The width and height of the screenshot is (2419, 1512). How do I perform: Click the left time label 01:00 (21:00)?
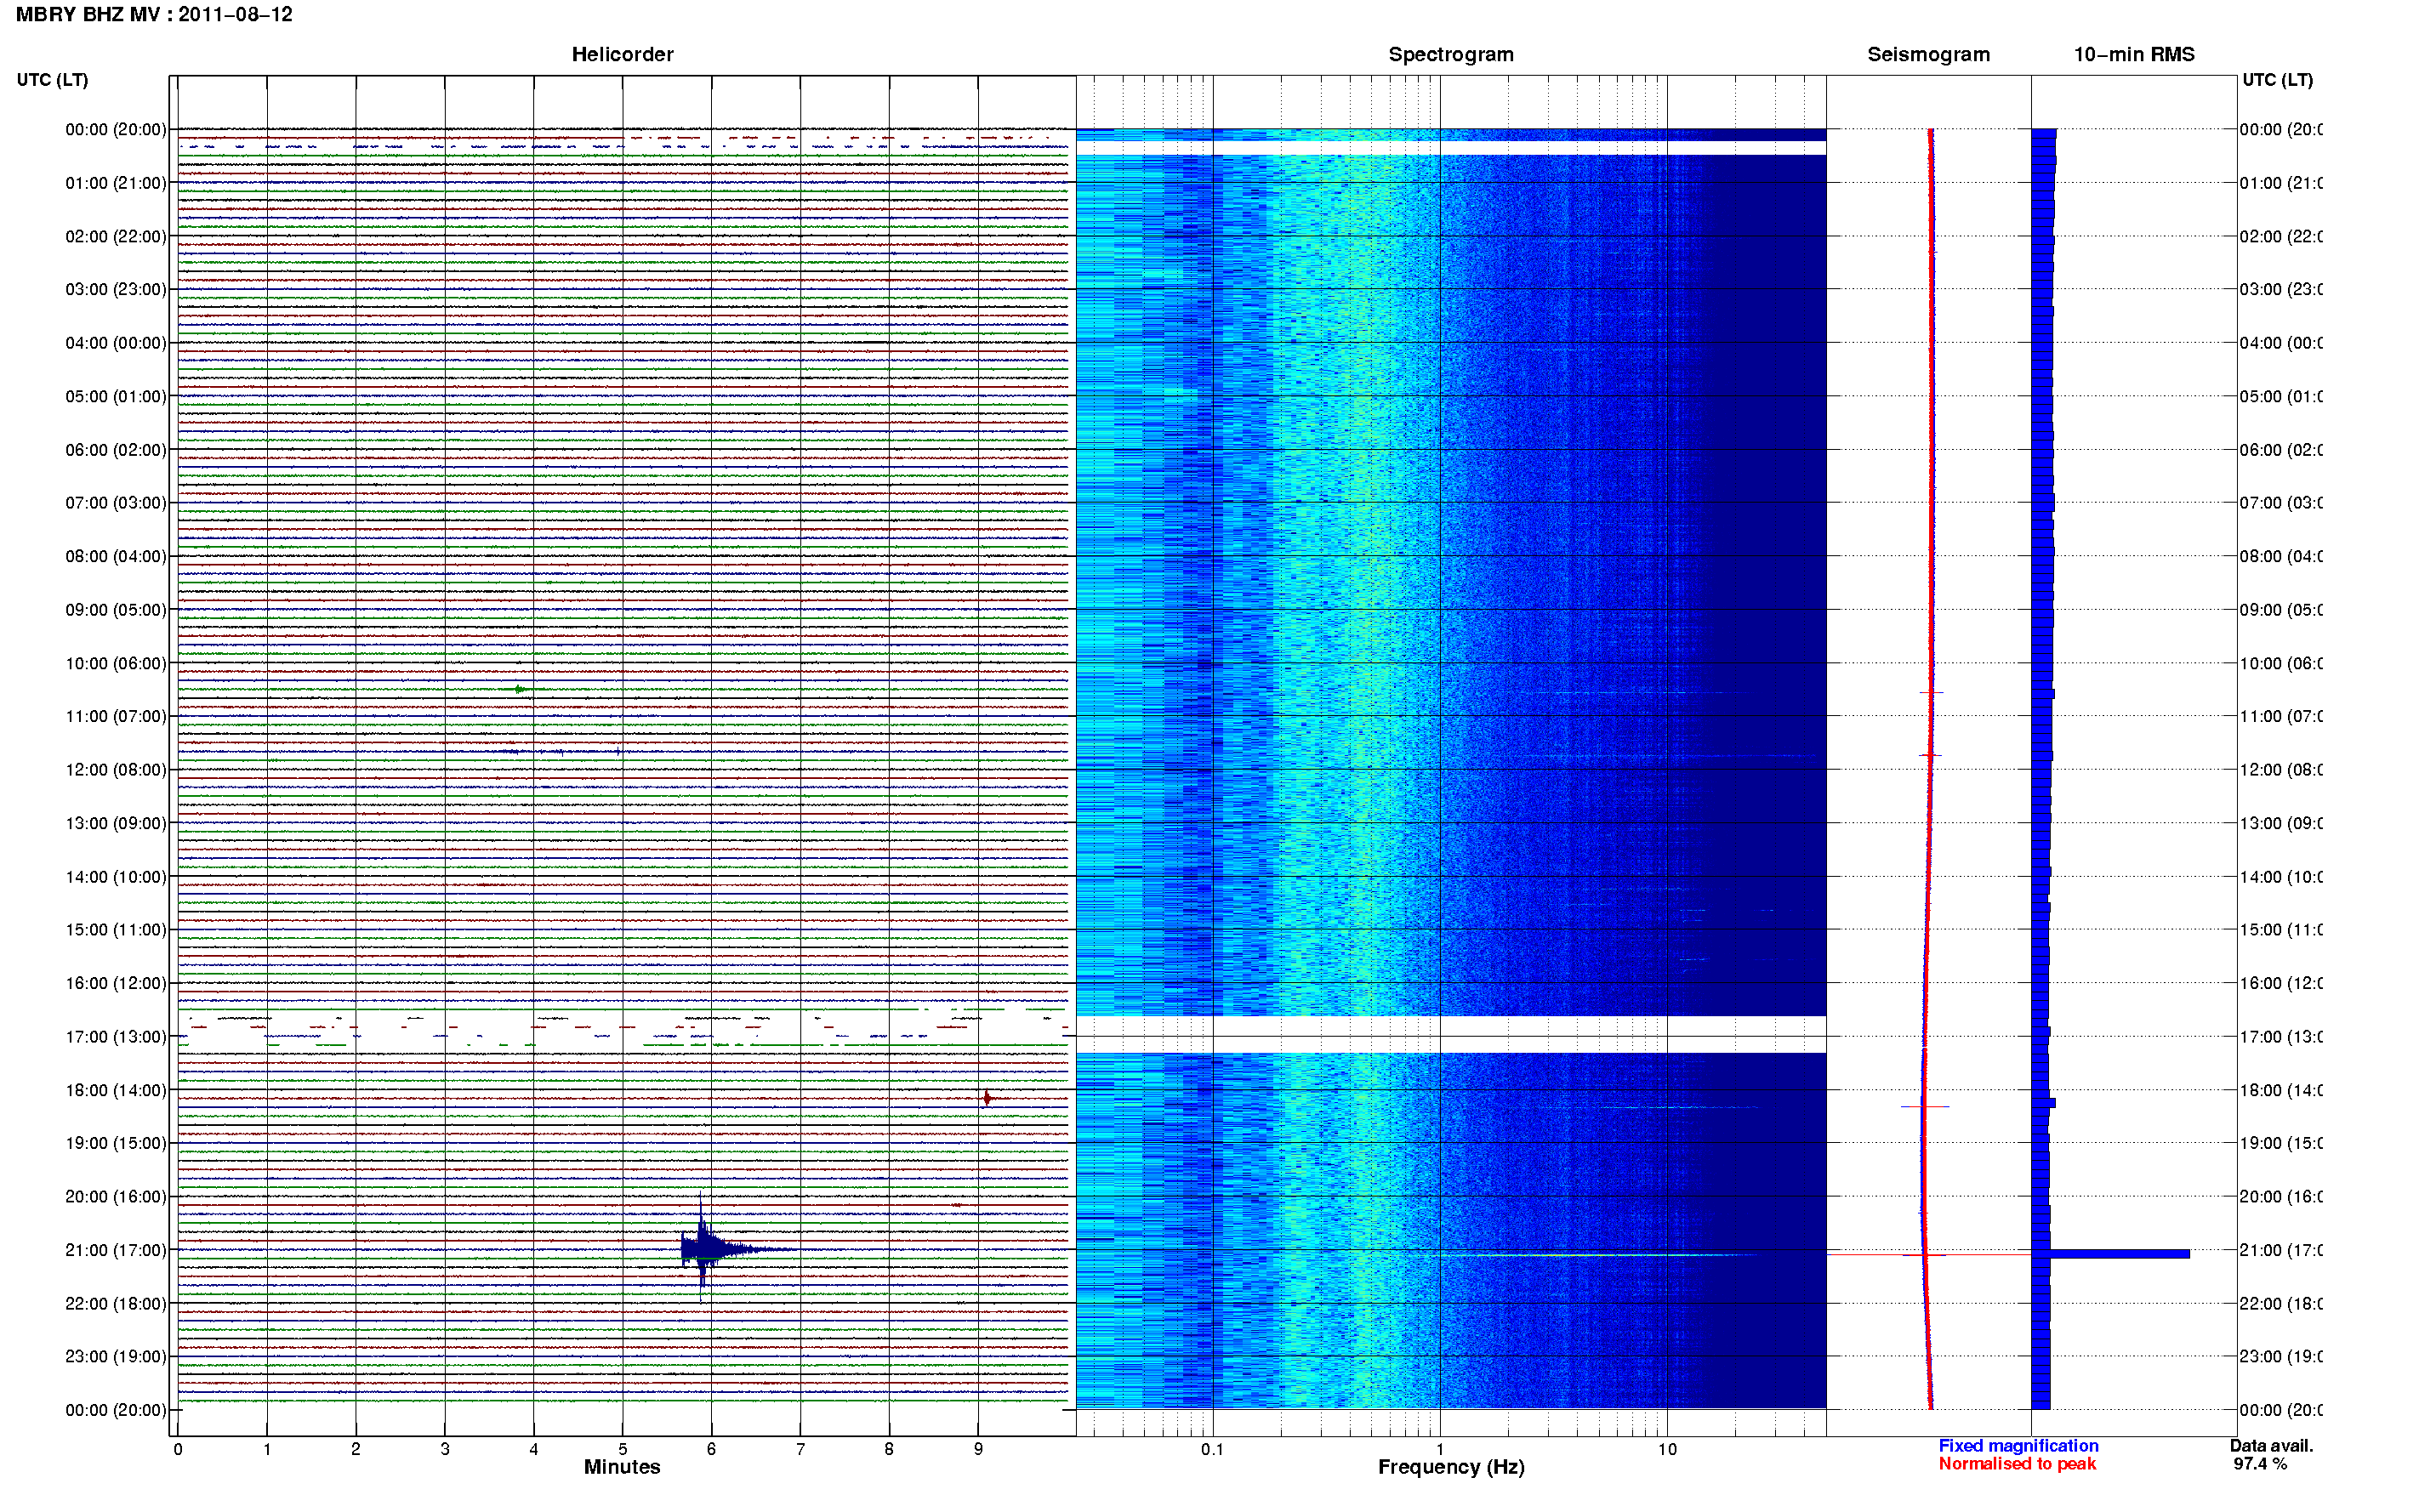point(116,183)
